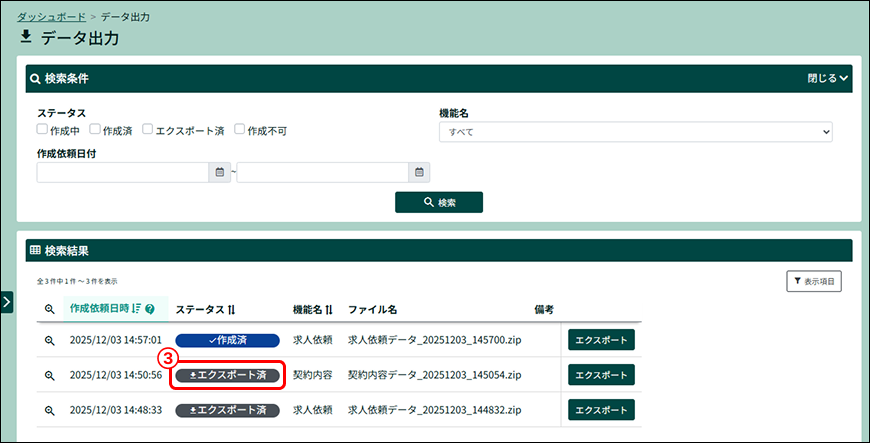Check the 作成不可 status checkbox
This screenshot has height=443, width=870.
240,129
